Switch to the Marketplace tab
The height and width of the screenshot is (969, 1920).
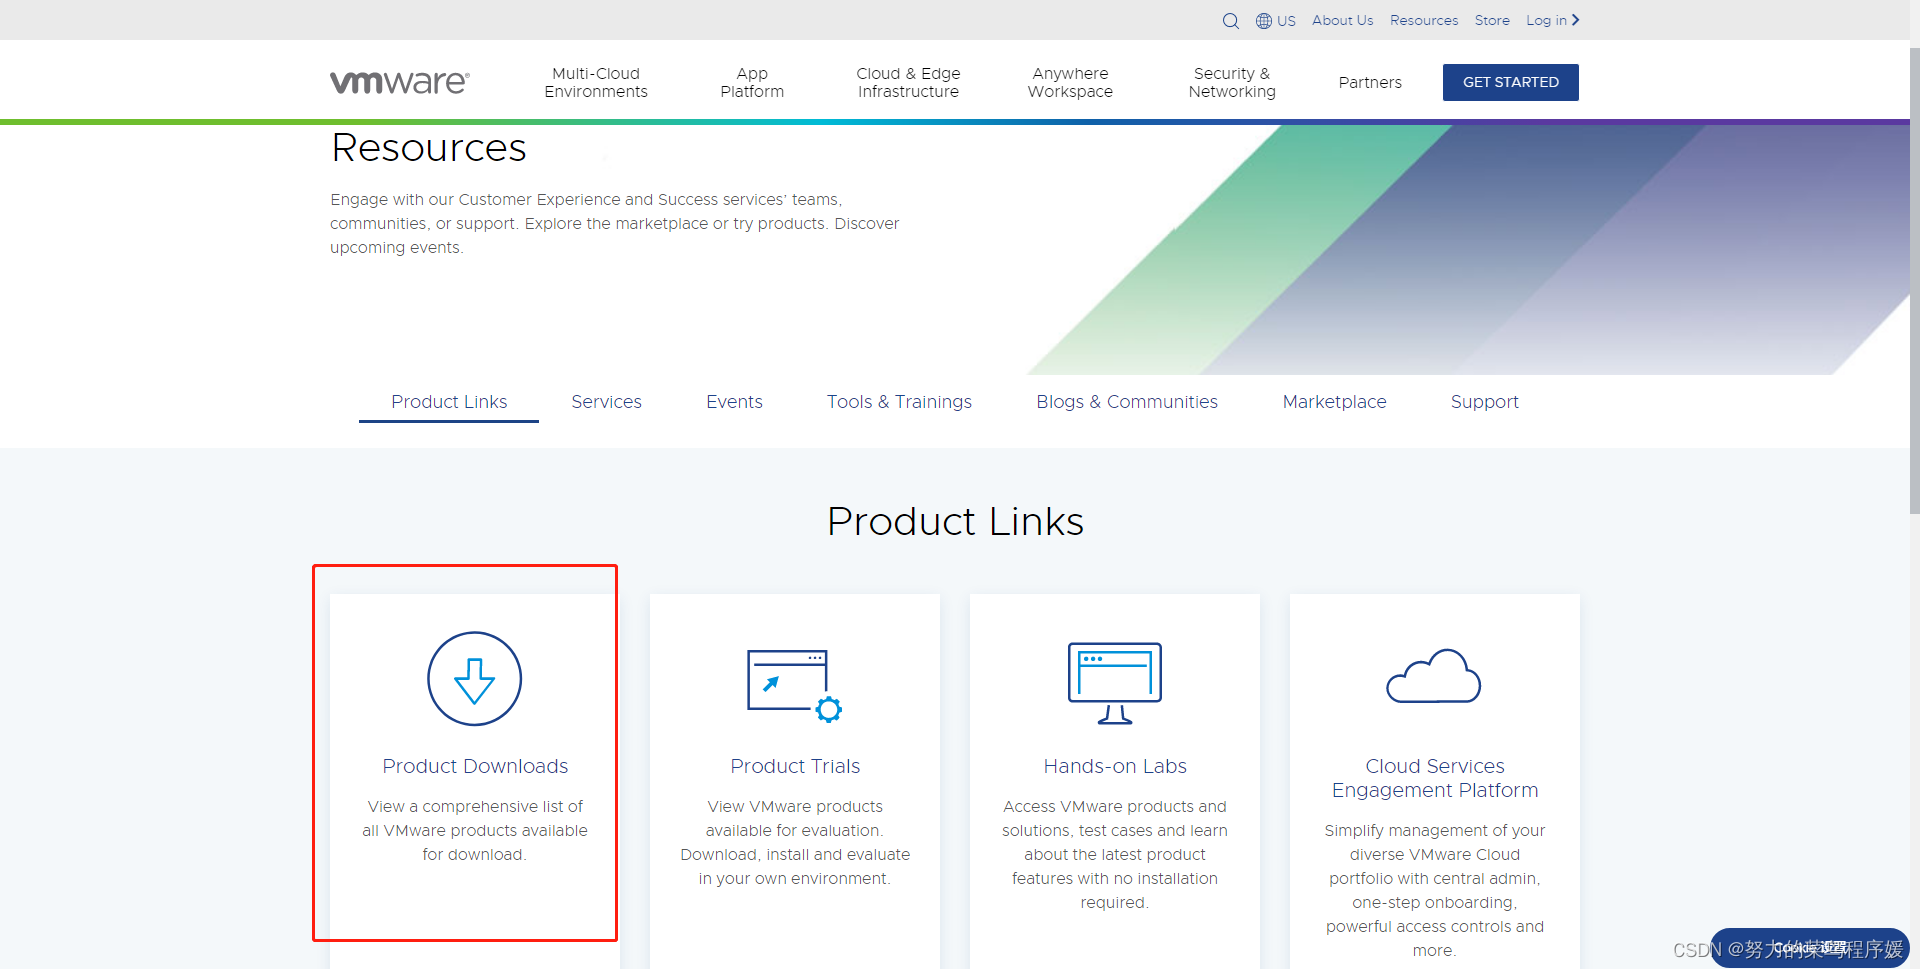(1334, 402)
